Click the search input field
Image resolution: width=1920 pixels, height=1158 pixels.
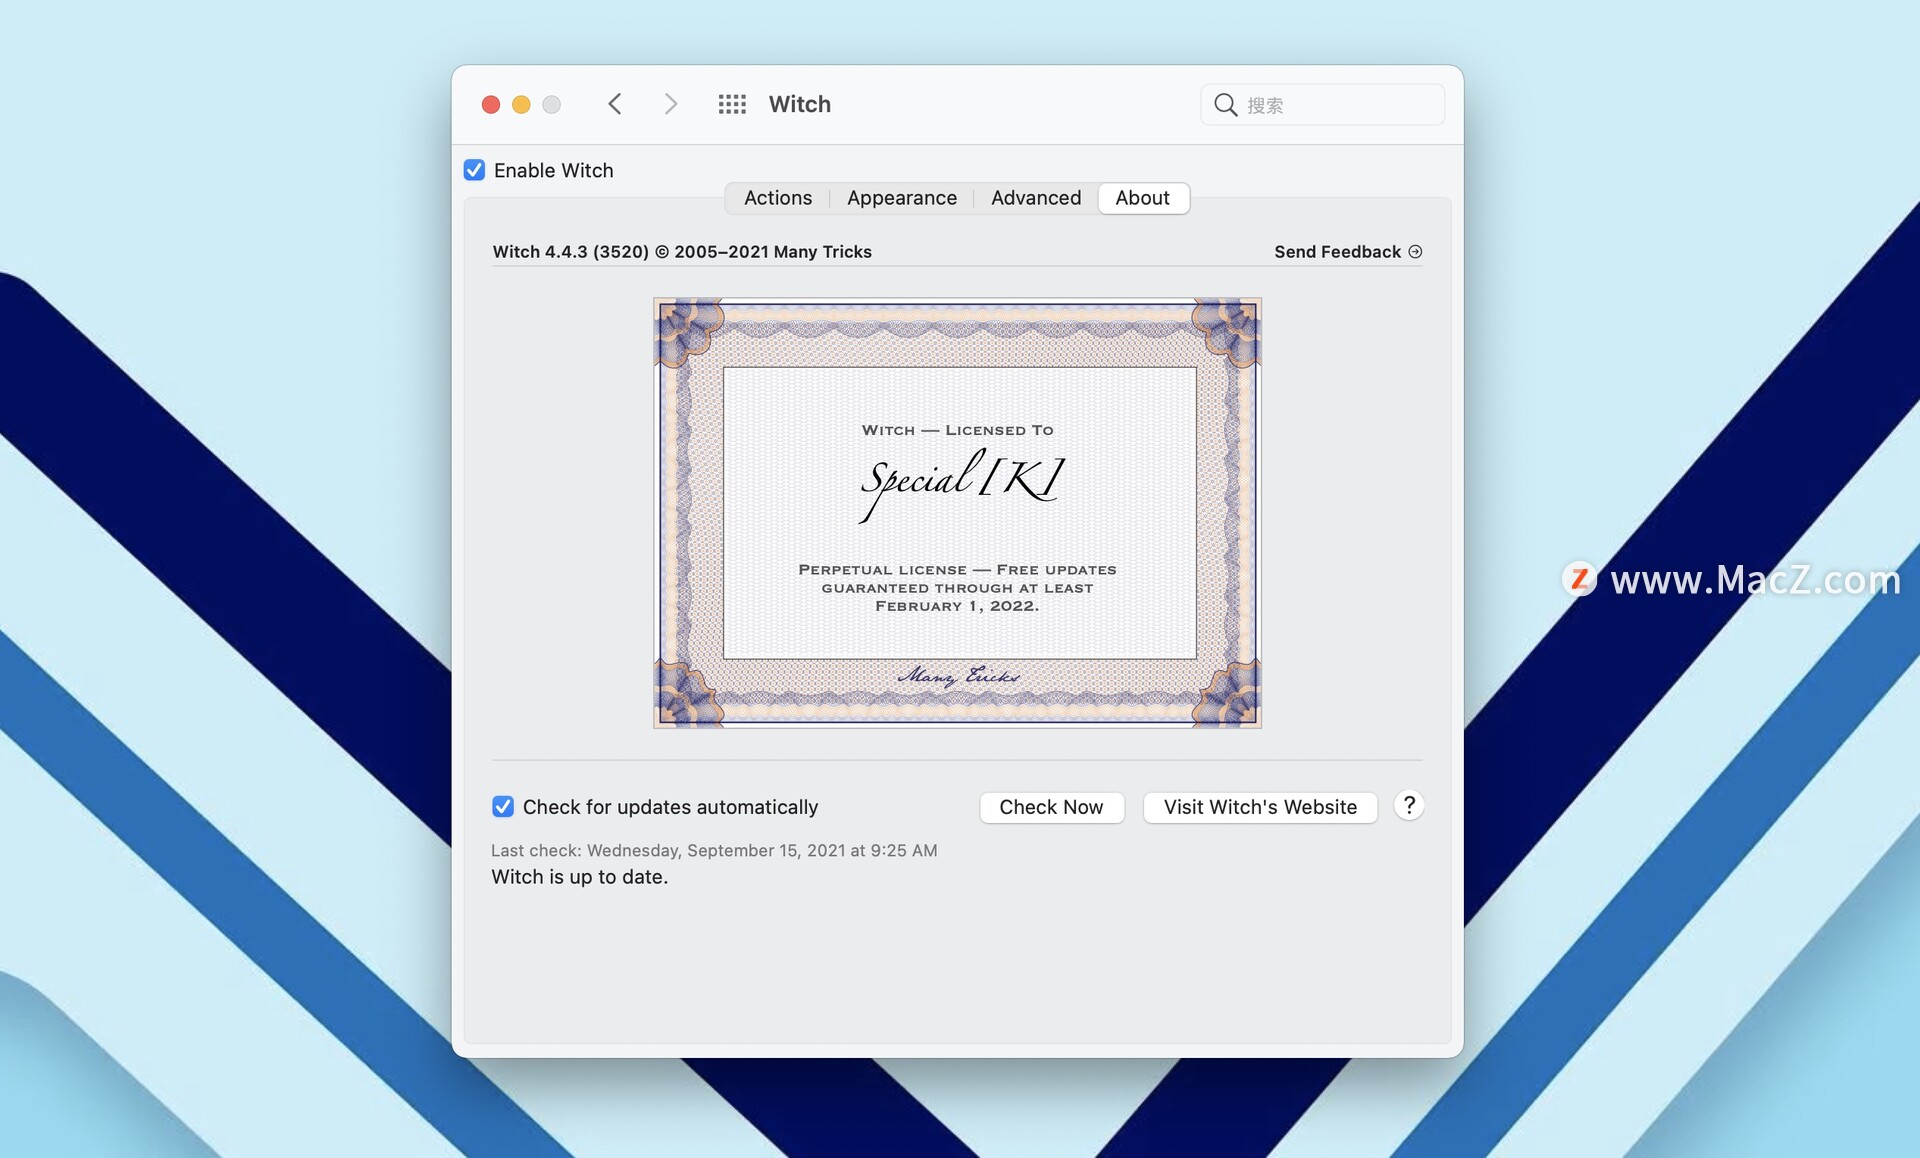coord(1321,103)
